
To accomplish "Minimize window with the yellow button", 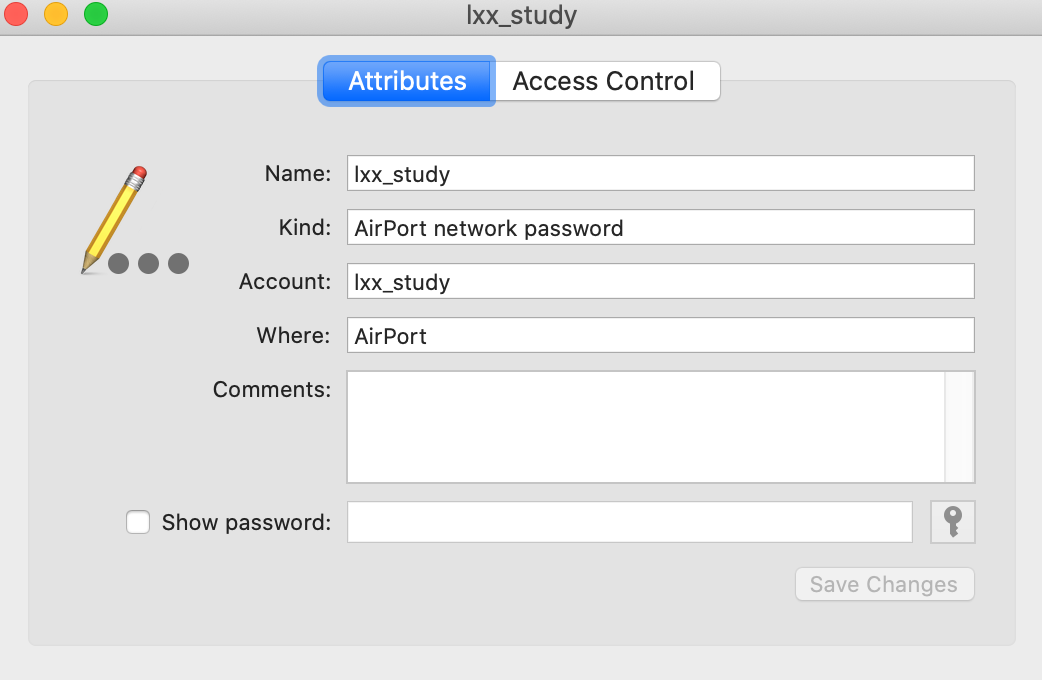I will (56, 15).
